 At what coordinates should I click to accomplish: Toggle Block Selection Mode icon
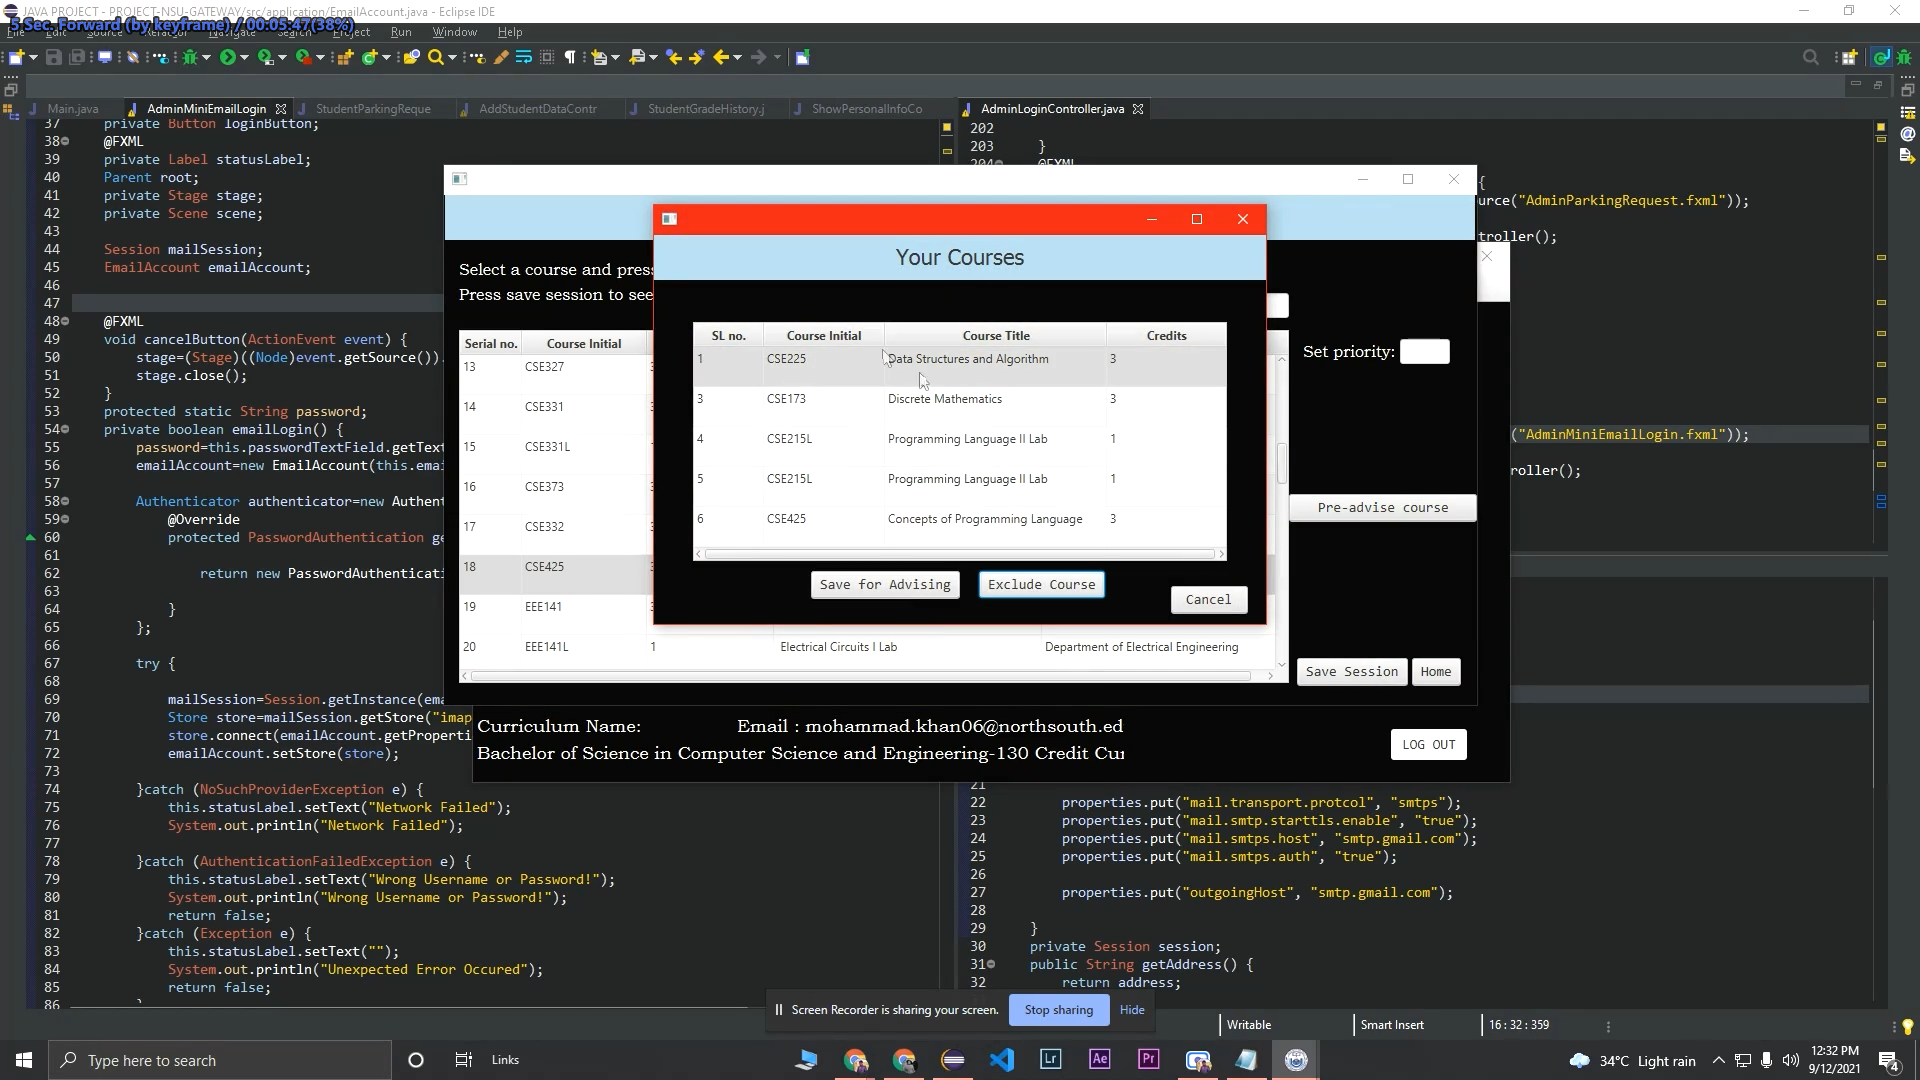tap(547, 57)
